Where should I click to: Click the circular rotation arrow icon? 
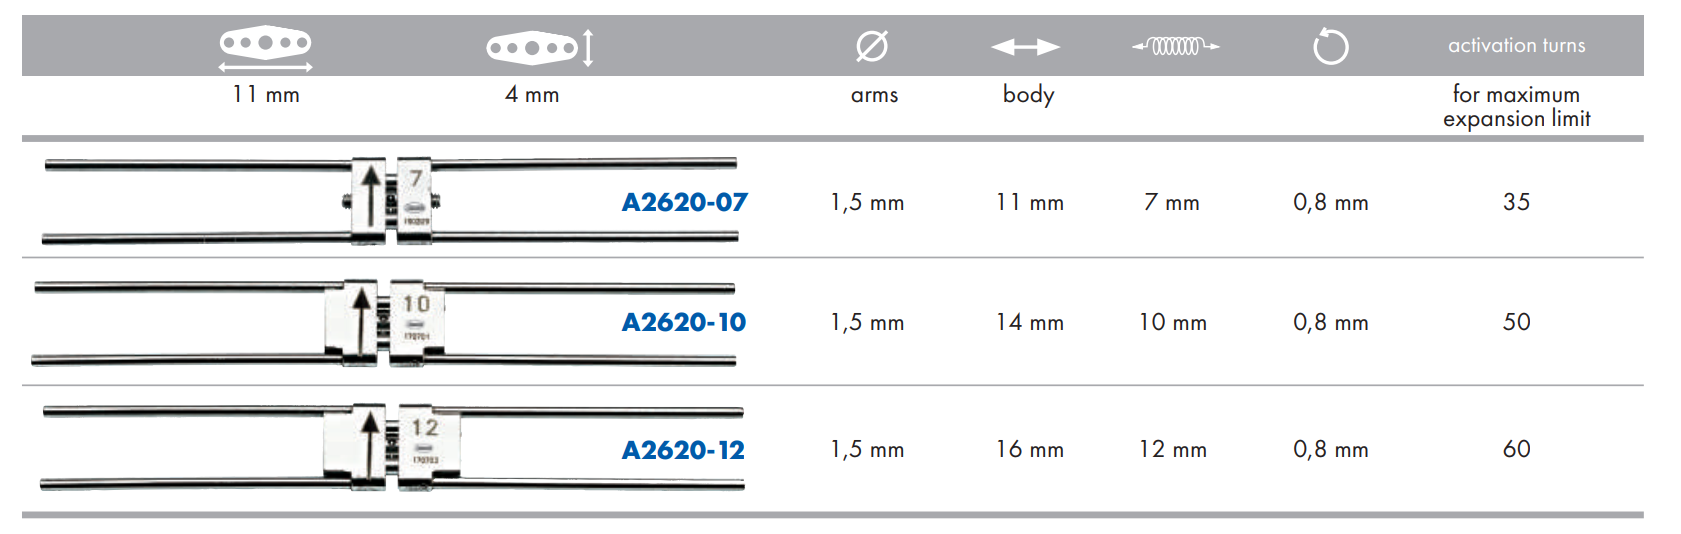(x=1330, y=46)
